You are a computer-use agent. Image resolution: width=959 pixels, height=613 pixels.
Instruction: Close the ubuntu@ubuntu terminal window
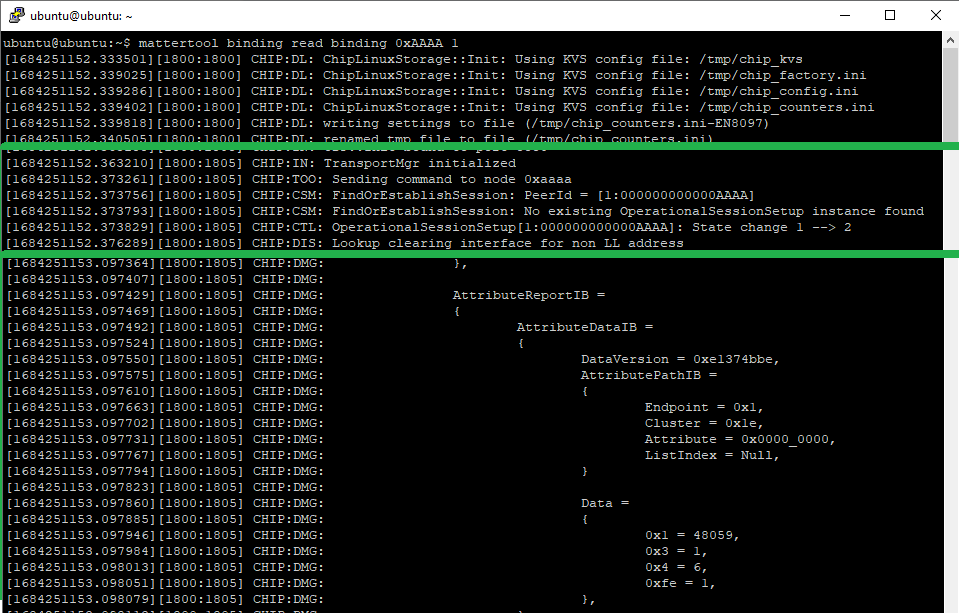[x=936, y=16]
